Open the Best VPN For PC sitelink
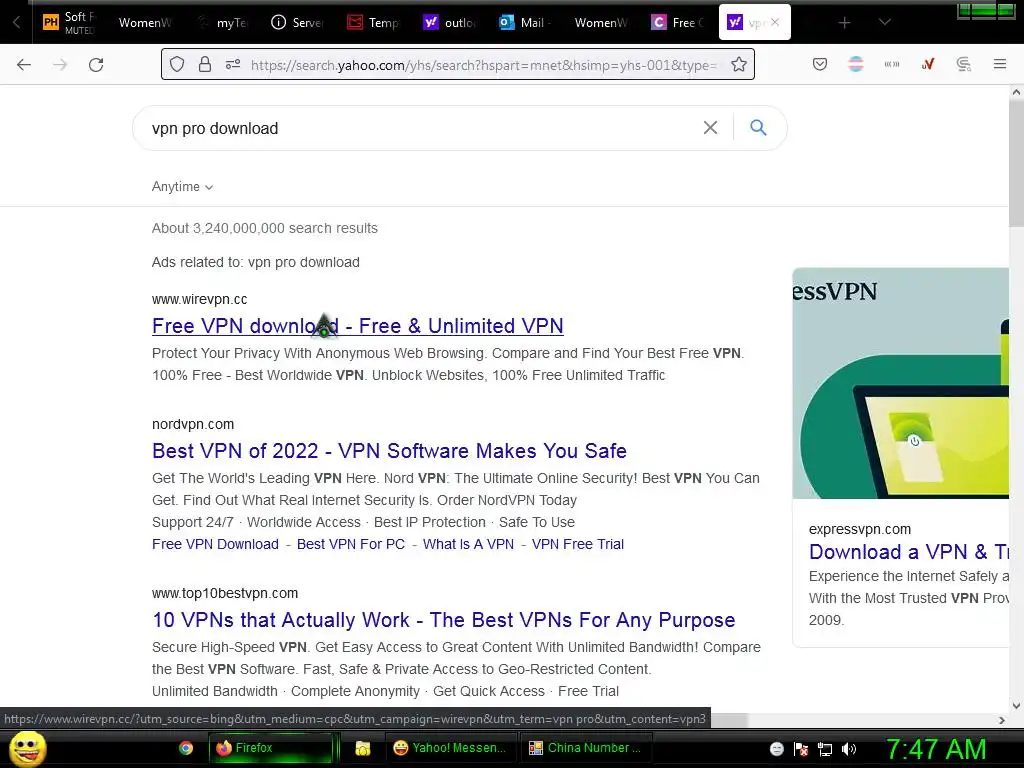 [x=351, y=544]
